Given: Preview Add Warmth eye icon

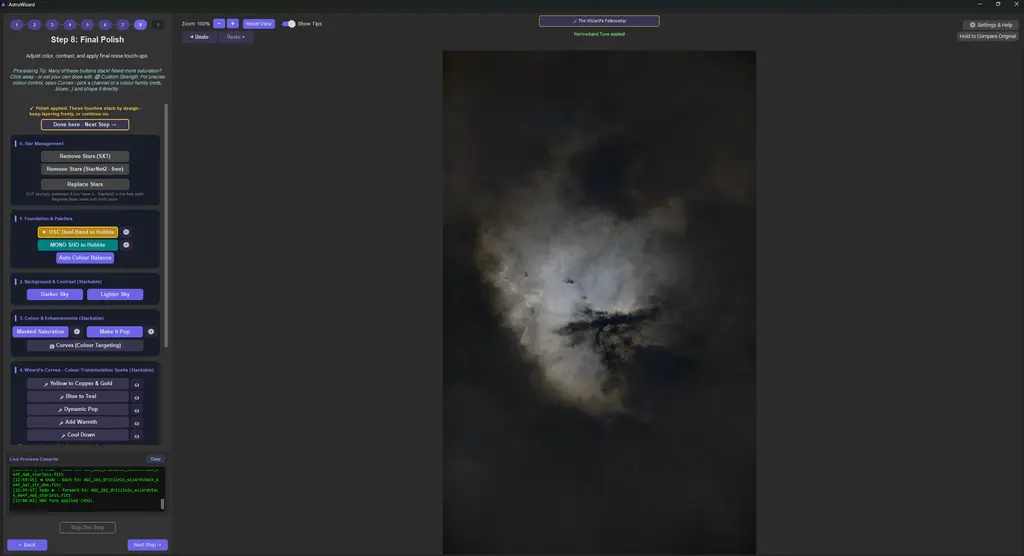Looking at the screenshot, I should click(136, 423).
